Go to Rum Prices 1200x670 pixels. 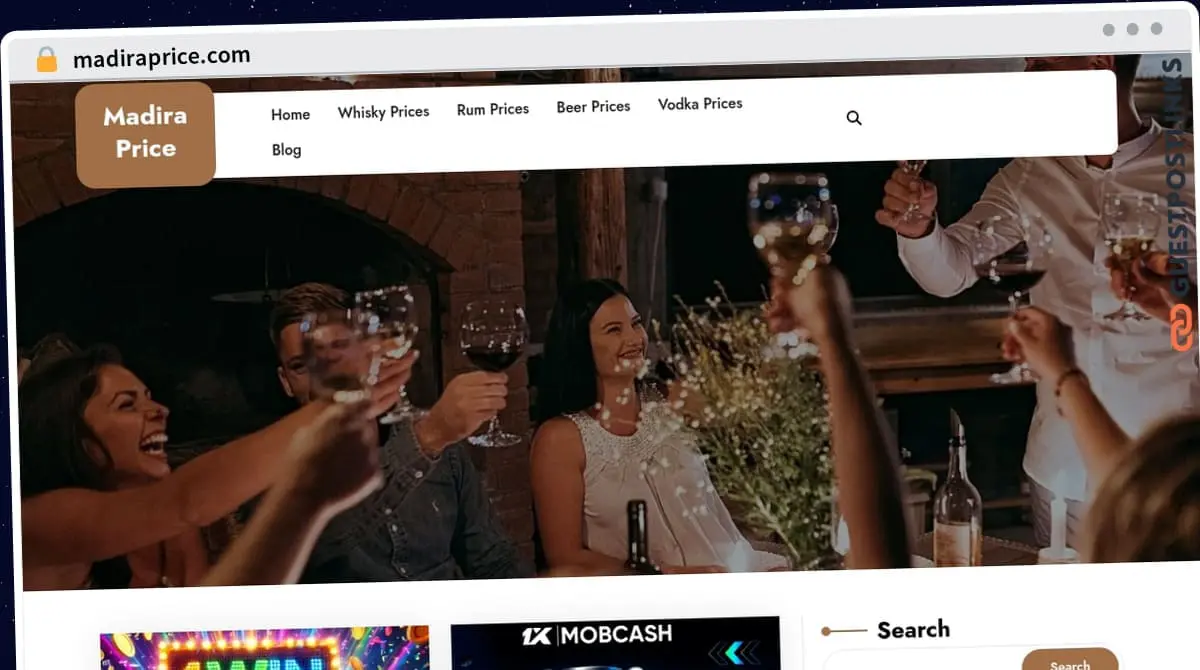(493, 109)
